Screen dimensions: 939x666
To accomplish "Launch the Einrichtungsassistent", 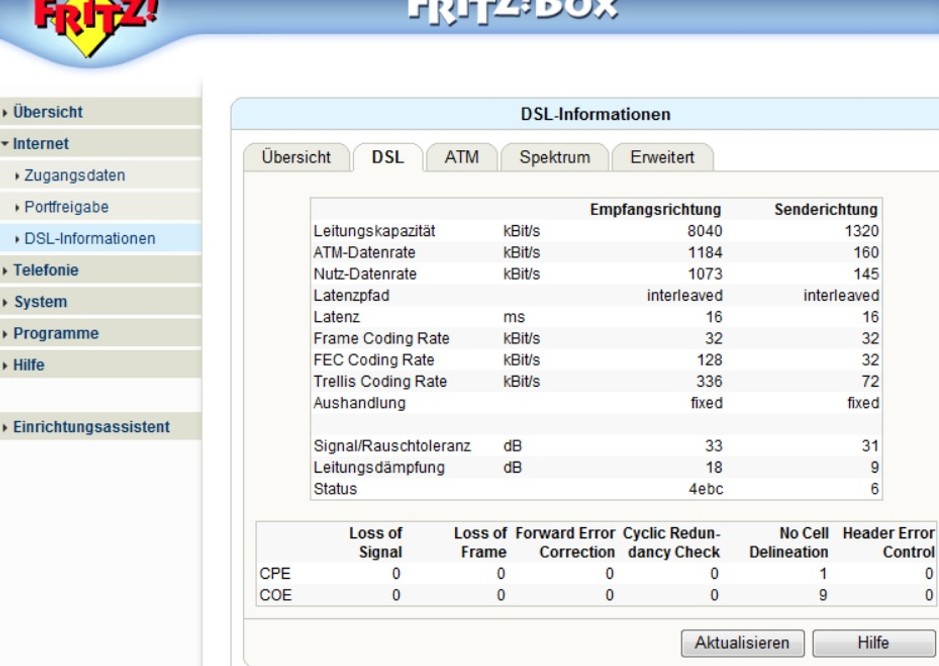I will tap(91, 427).
